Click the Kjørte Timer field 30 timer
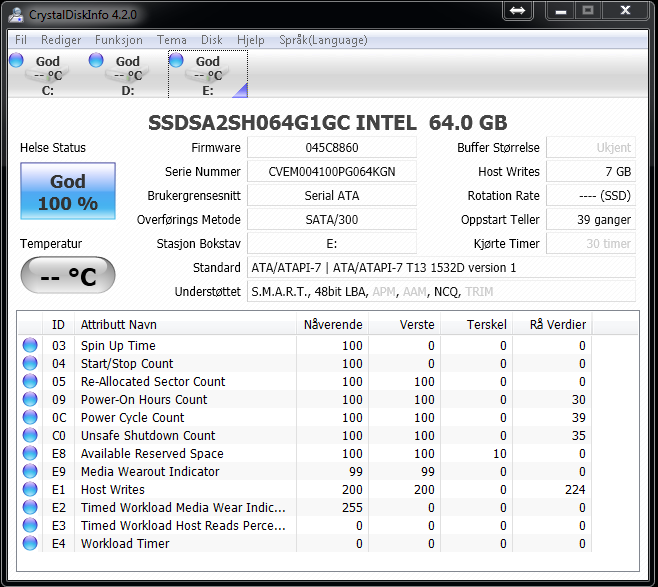 pos(591,243)
